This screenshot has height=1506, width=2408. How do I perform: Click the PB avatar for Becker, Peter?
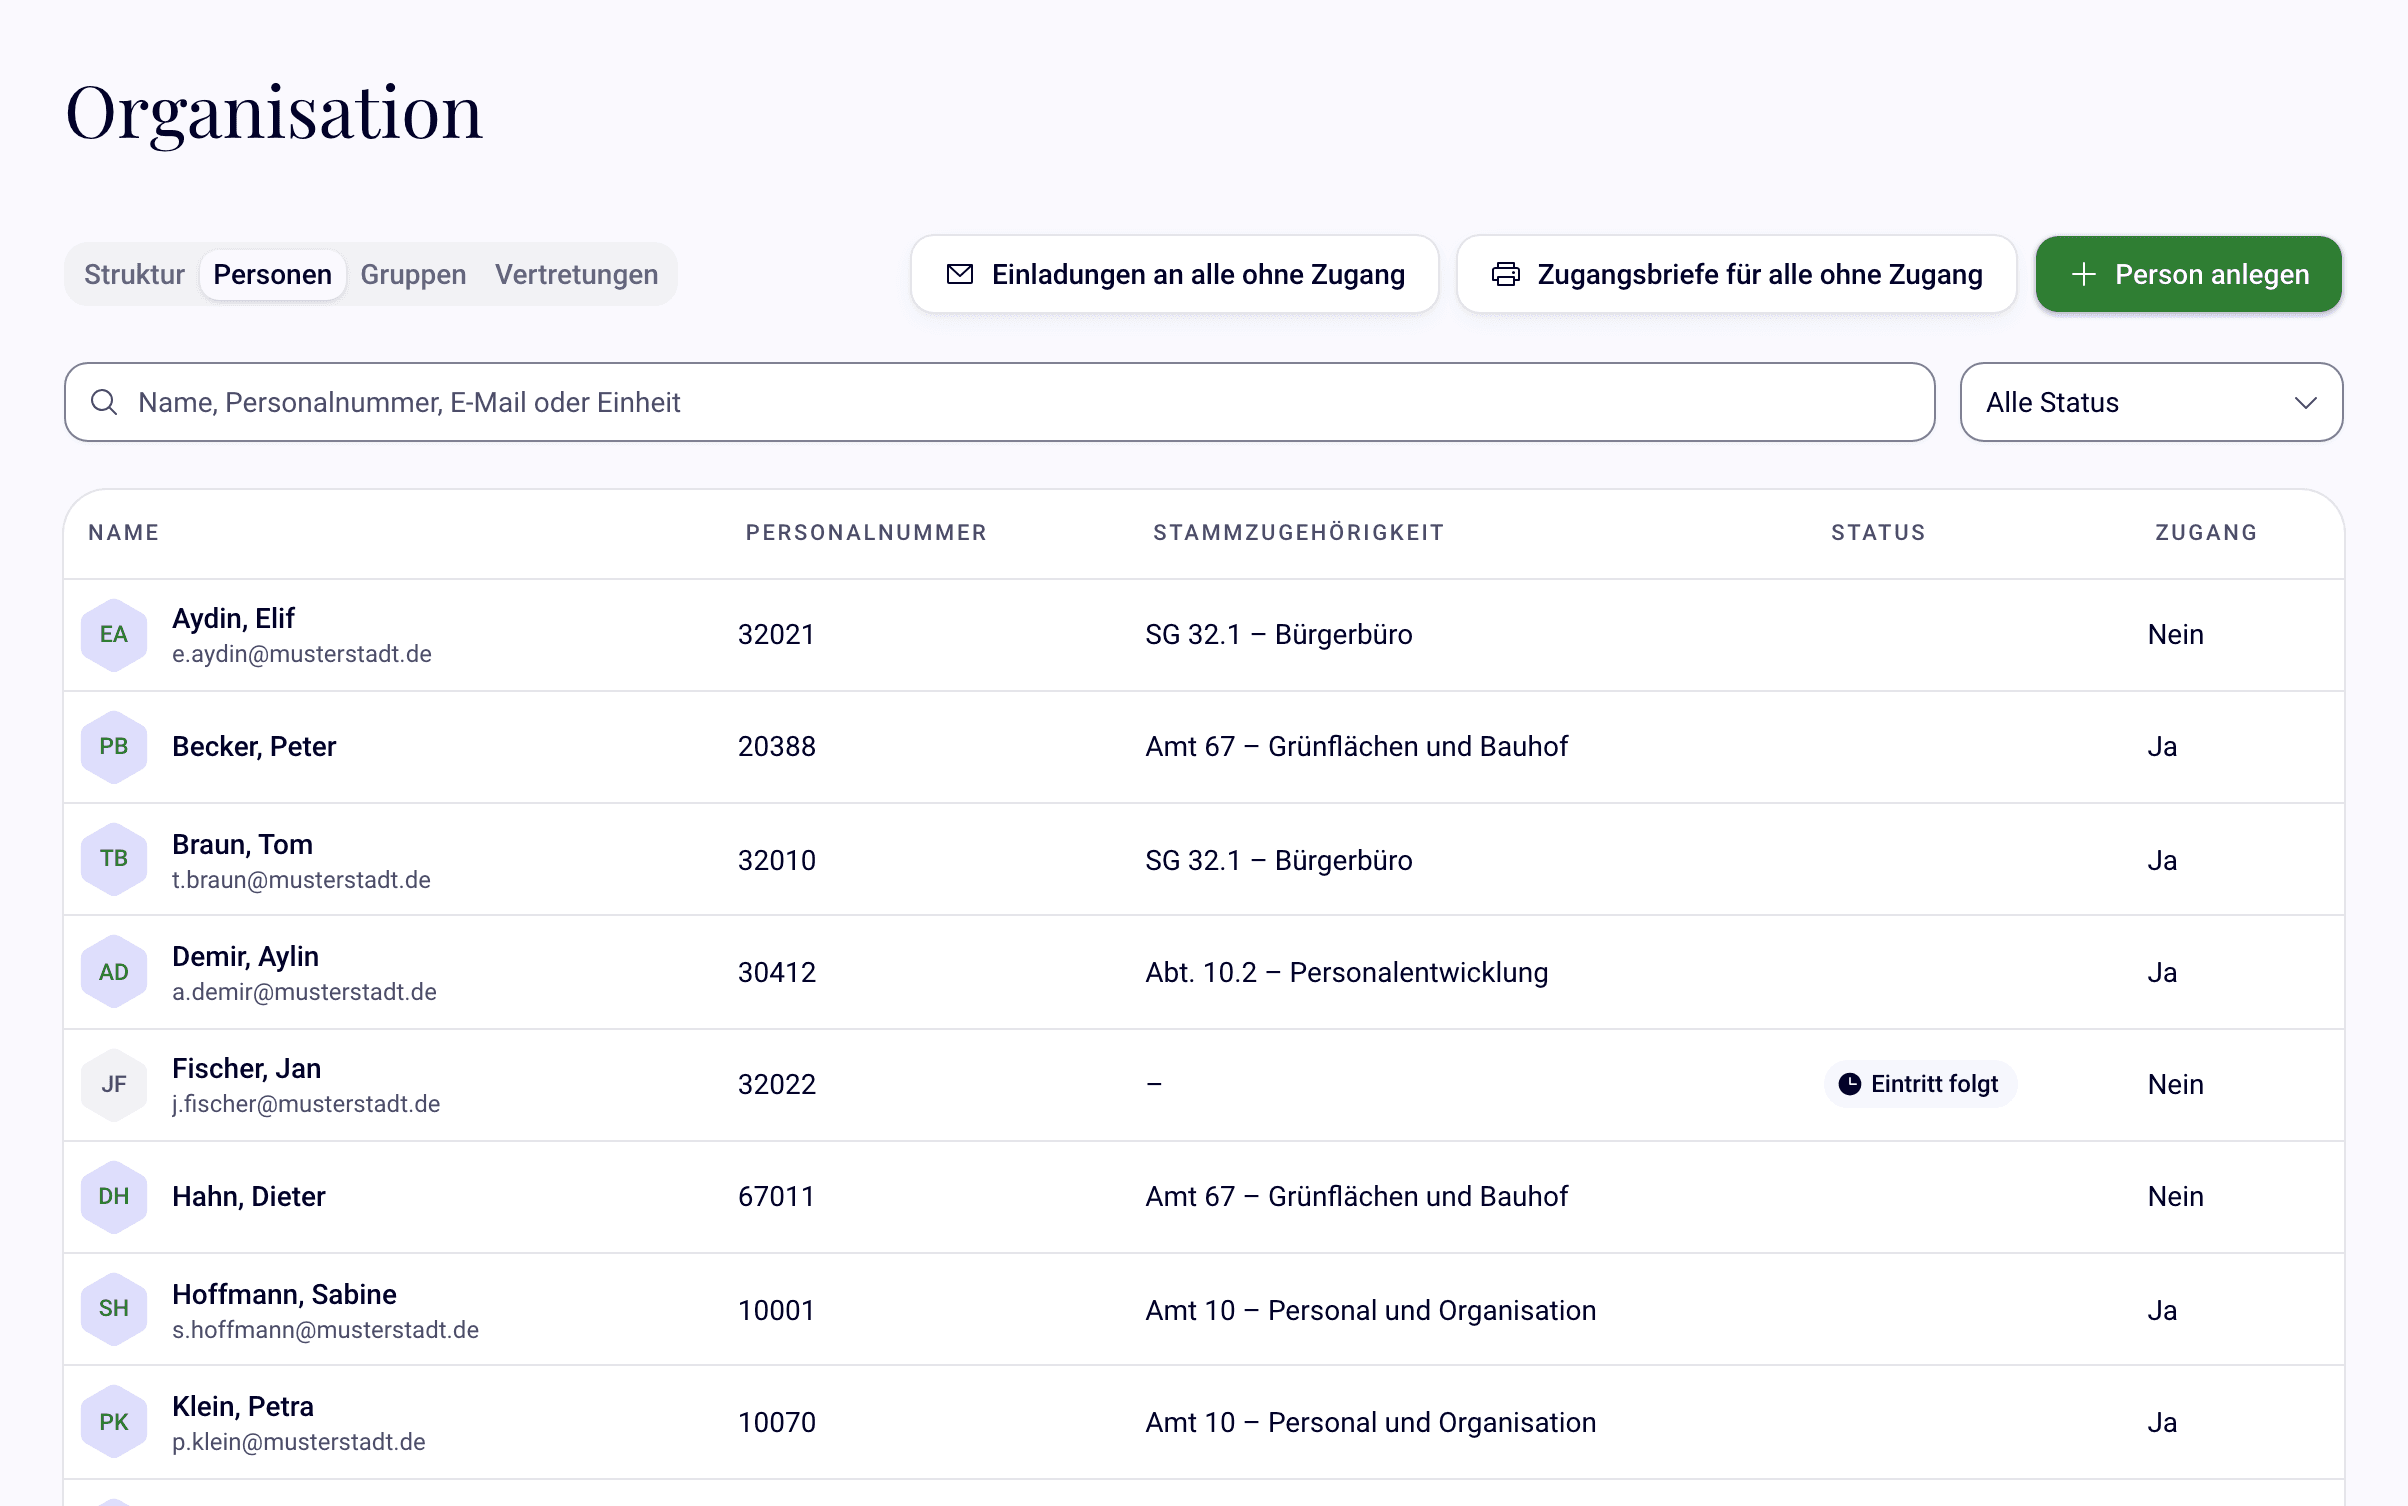coord(114,746)
